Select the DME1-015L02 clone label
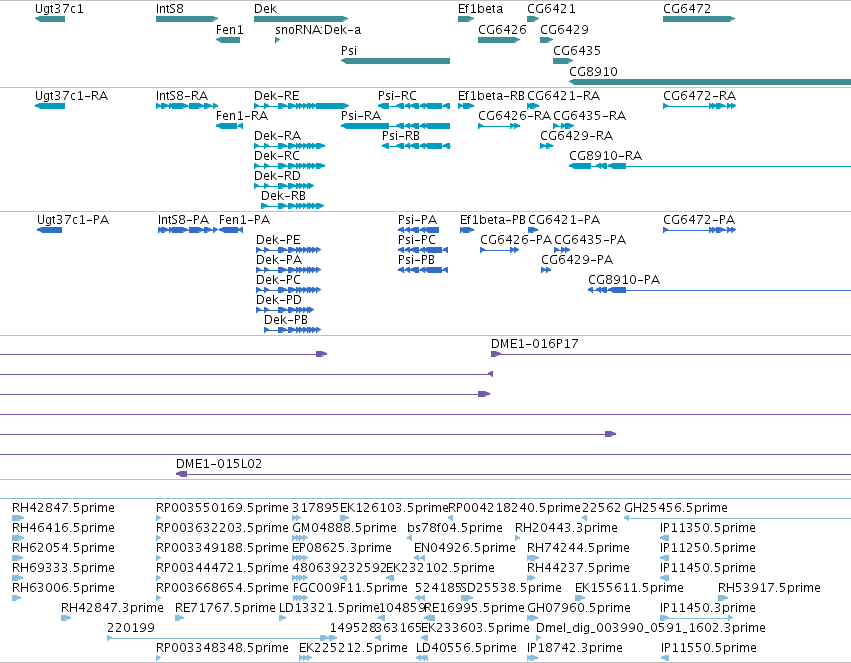The height and width of the screenshot is (663, 851). pyautogui.click(x=219, y=464)
